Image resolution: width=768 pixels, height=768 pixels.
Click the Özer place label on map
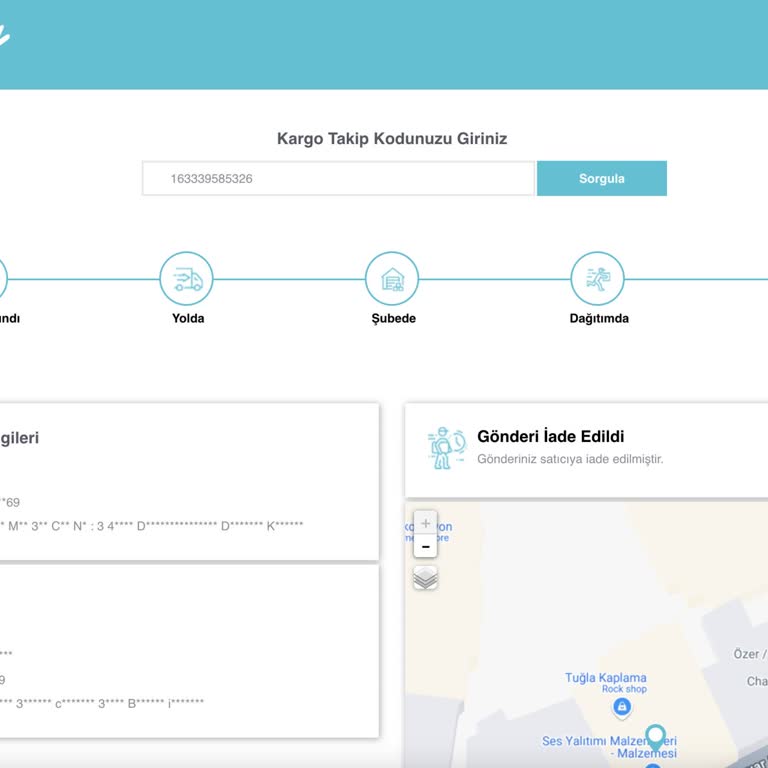click(748, 654)
